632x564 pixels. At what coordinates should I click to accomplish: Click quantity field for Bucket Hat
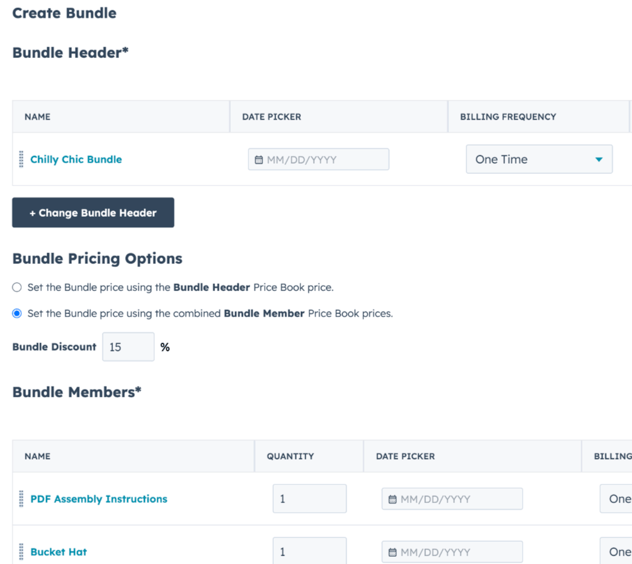pos(309,551)
